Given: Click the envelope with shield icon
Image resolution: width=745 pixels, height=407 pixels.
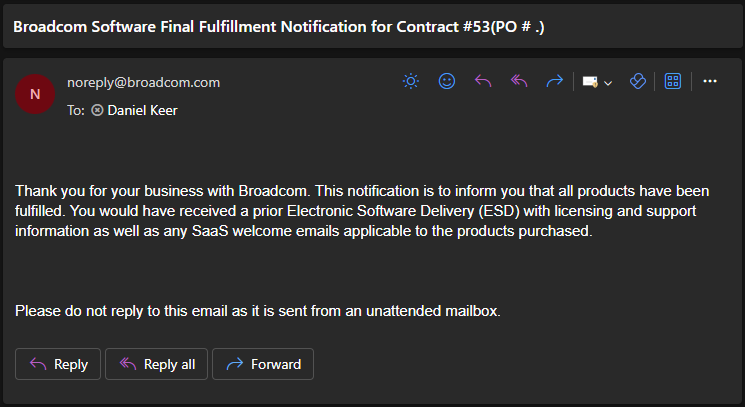Looking at the screenshot, I should click(590, 82).
